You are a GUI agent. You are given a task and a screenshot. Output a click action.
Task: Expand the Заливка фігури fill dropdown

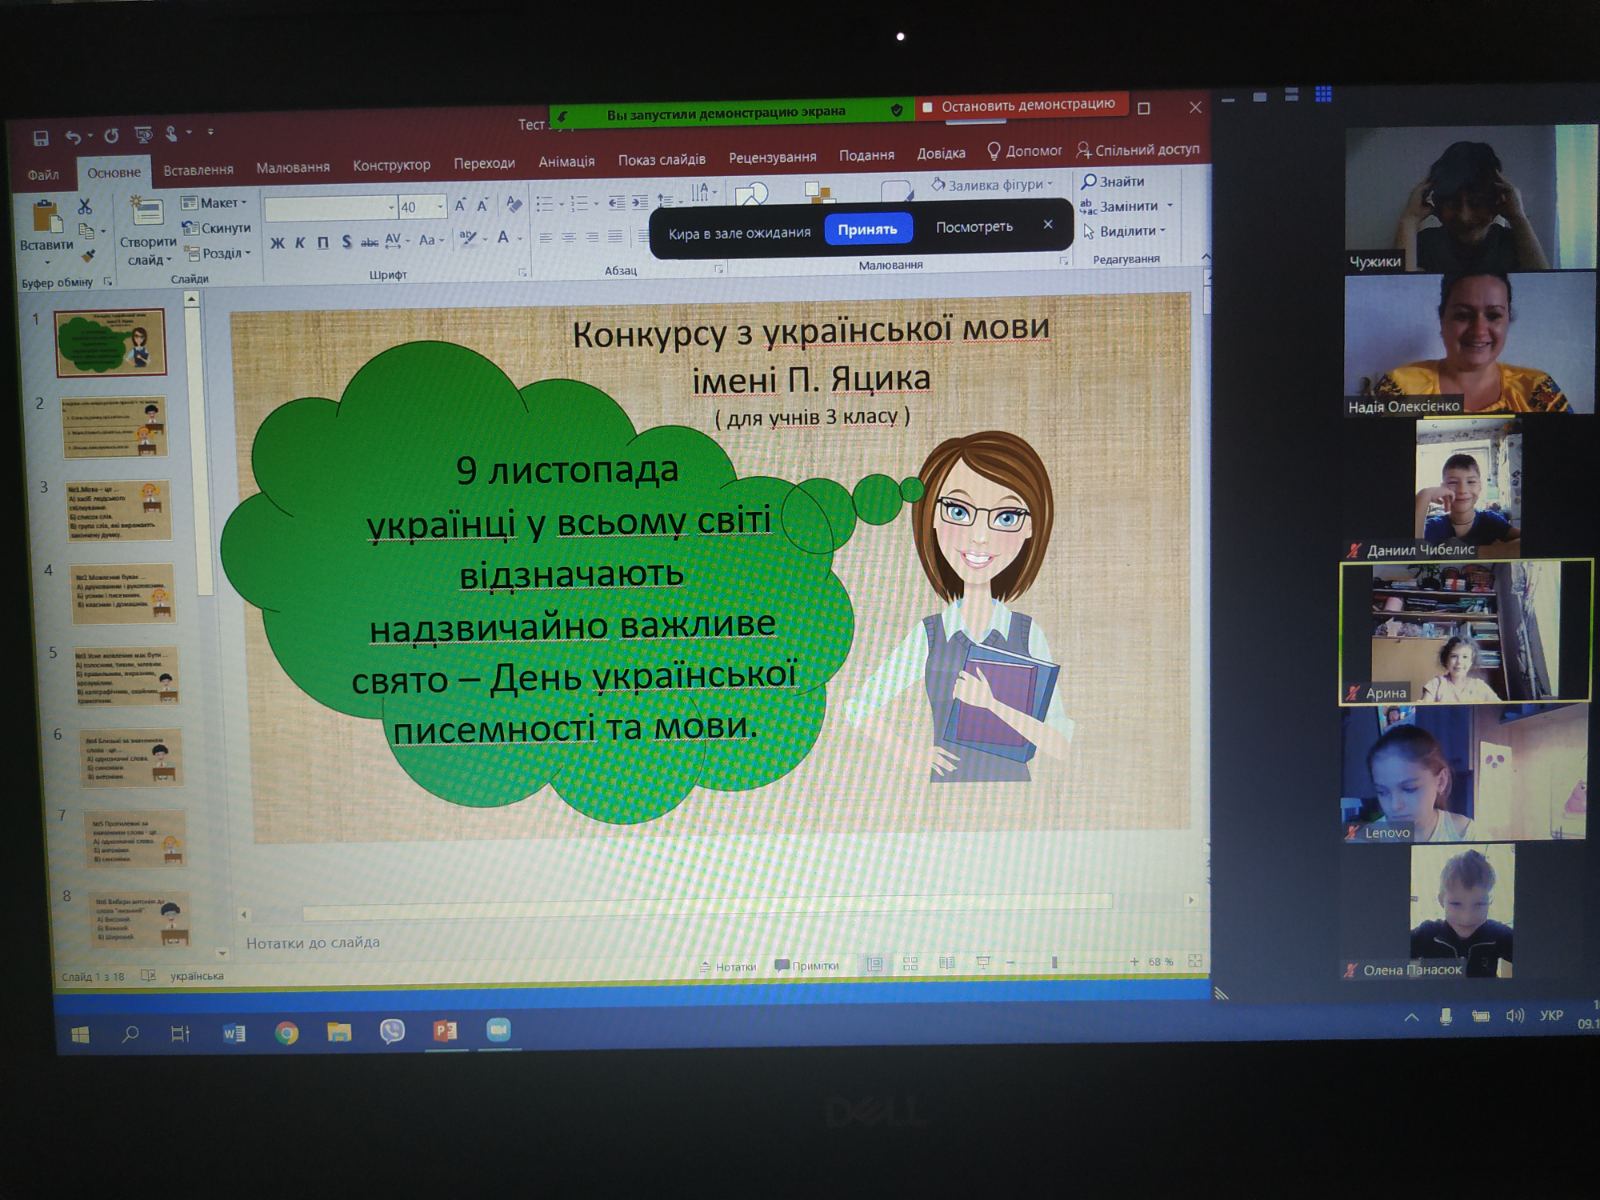(x=1050, y=184)
